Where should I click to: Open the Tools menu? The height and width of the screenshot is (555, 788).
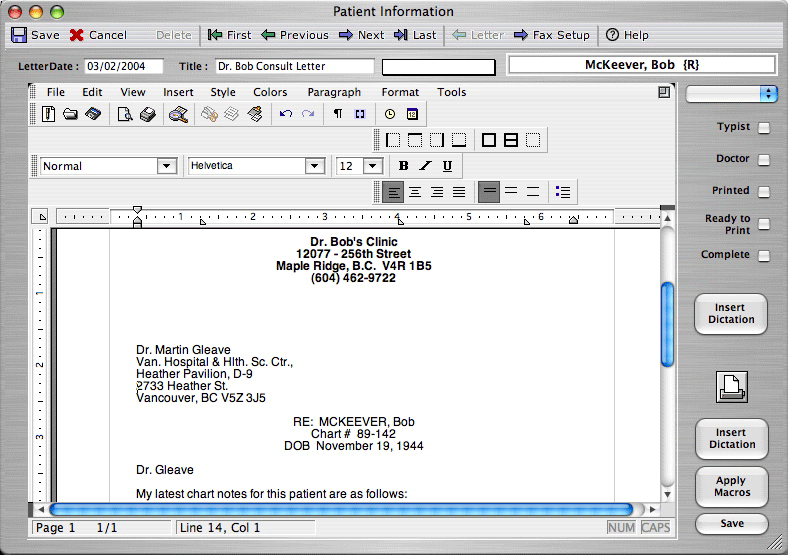coord(452,92)
